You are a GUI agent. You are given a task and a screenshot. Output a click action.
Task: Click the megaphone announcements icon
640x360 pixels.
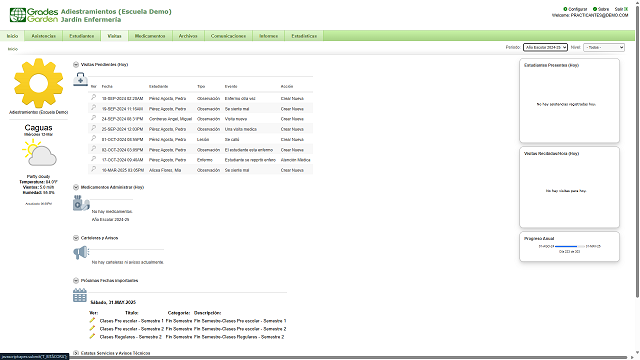point(80,253)
